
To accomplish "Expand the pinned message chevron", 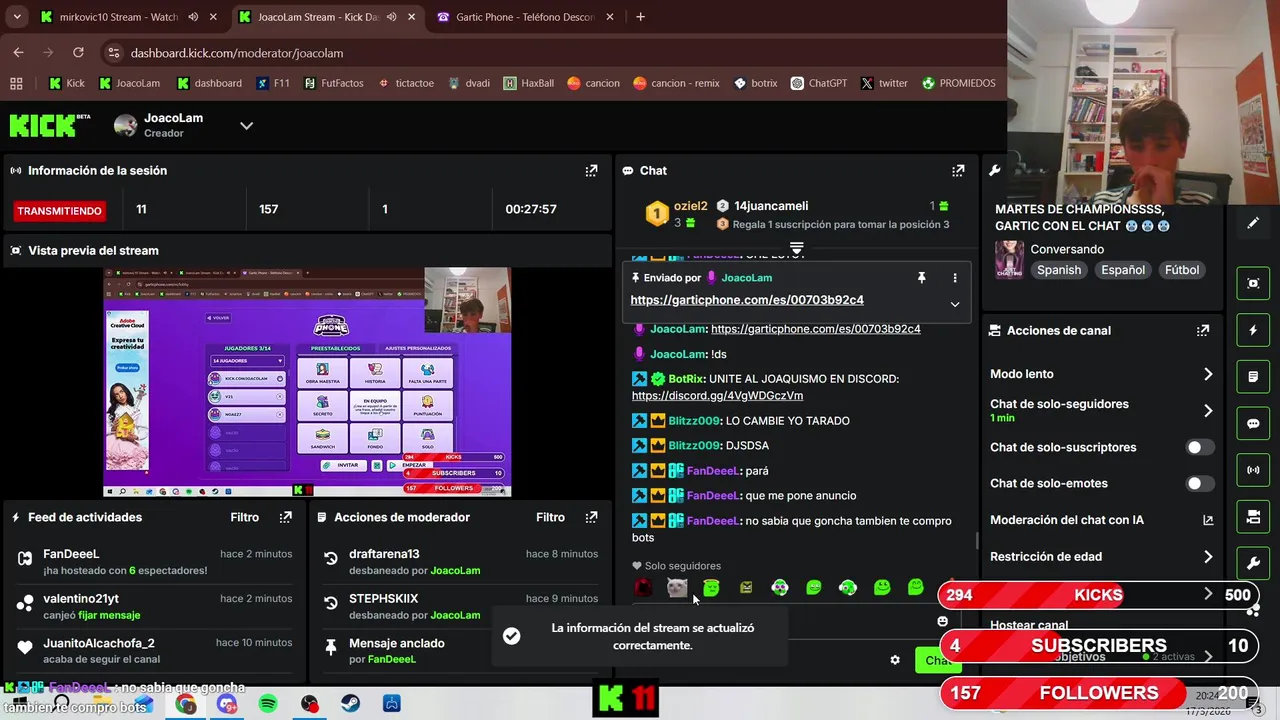I will pyautogui.click(x=955, y=304).
